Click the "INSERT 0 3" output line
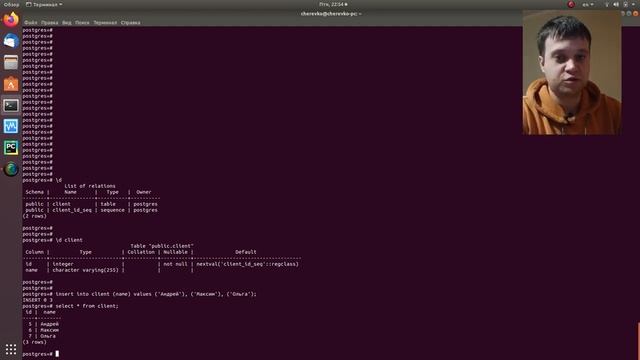The width and height of the screenshot is (640, 360). pyautogui.click(x=38, y=300)
